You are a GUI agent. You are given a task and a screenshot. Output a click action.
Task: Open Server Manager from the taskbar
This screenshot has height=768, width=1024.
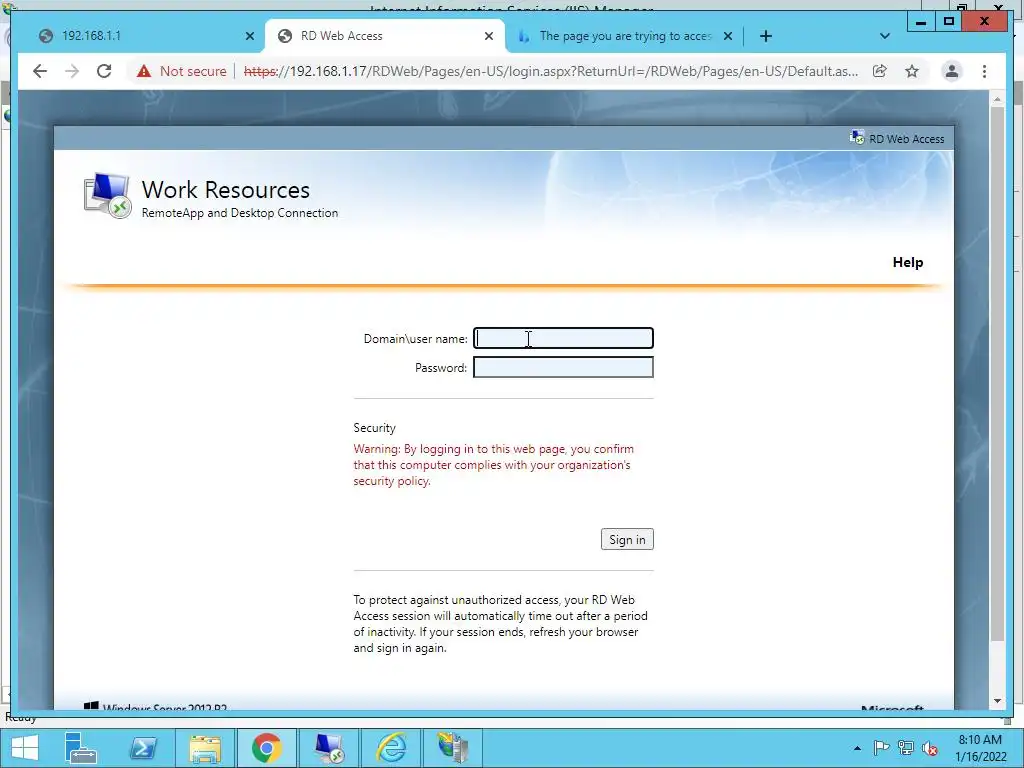coord(81,748)
